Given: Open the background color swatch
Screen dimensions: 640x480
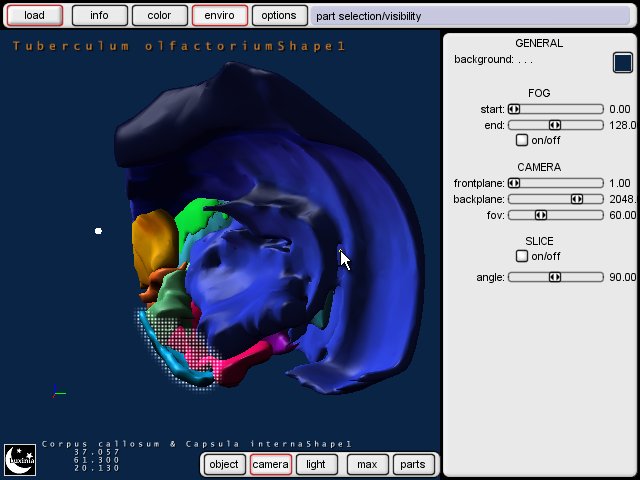Looking at the screenshot, I should 623,62.
